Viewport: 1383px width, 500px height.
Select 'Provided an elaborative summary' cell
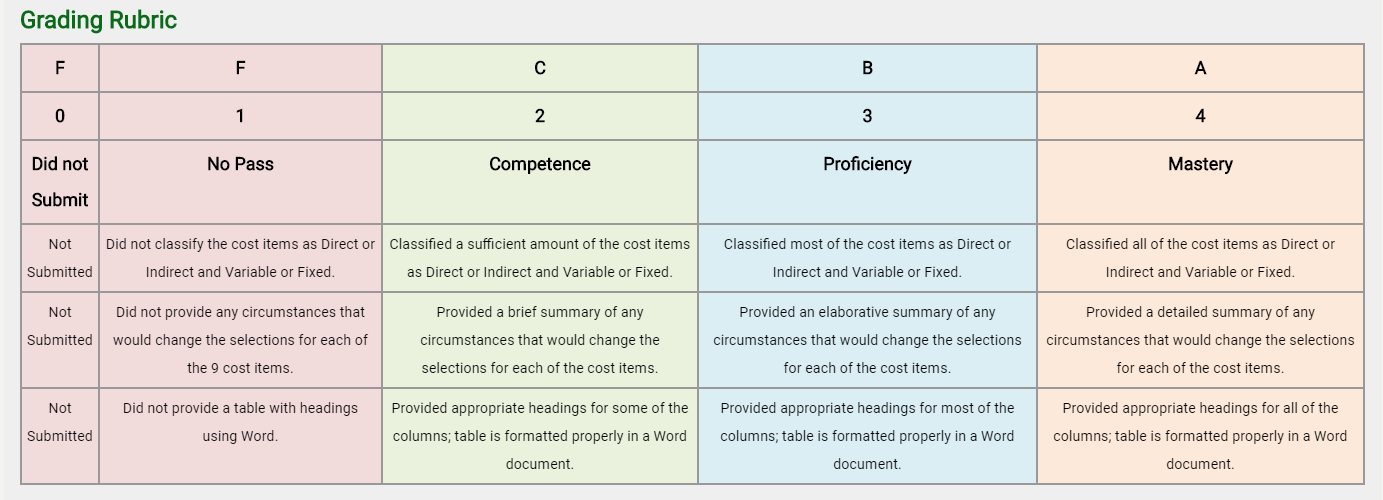click(x=867, y=340)
